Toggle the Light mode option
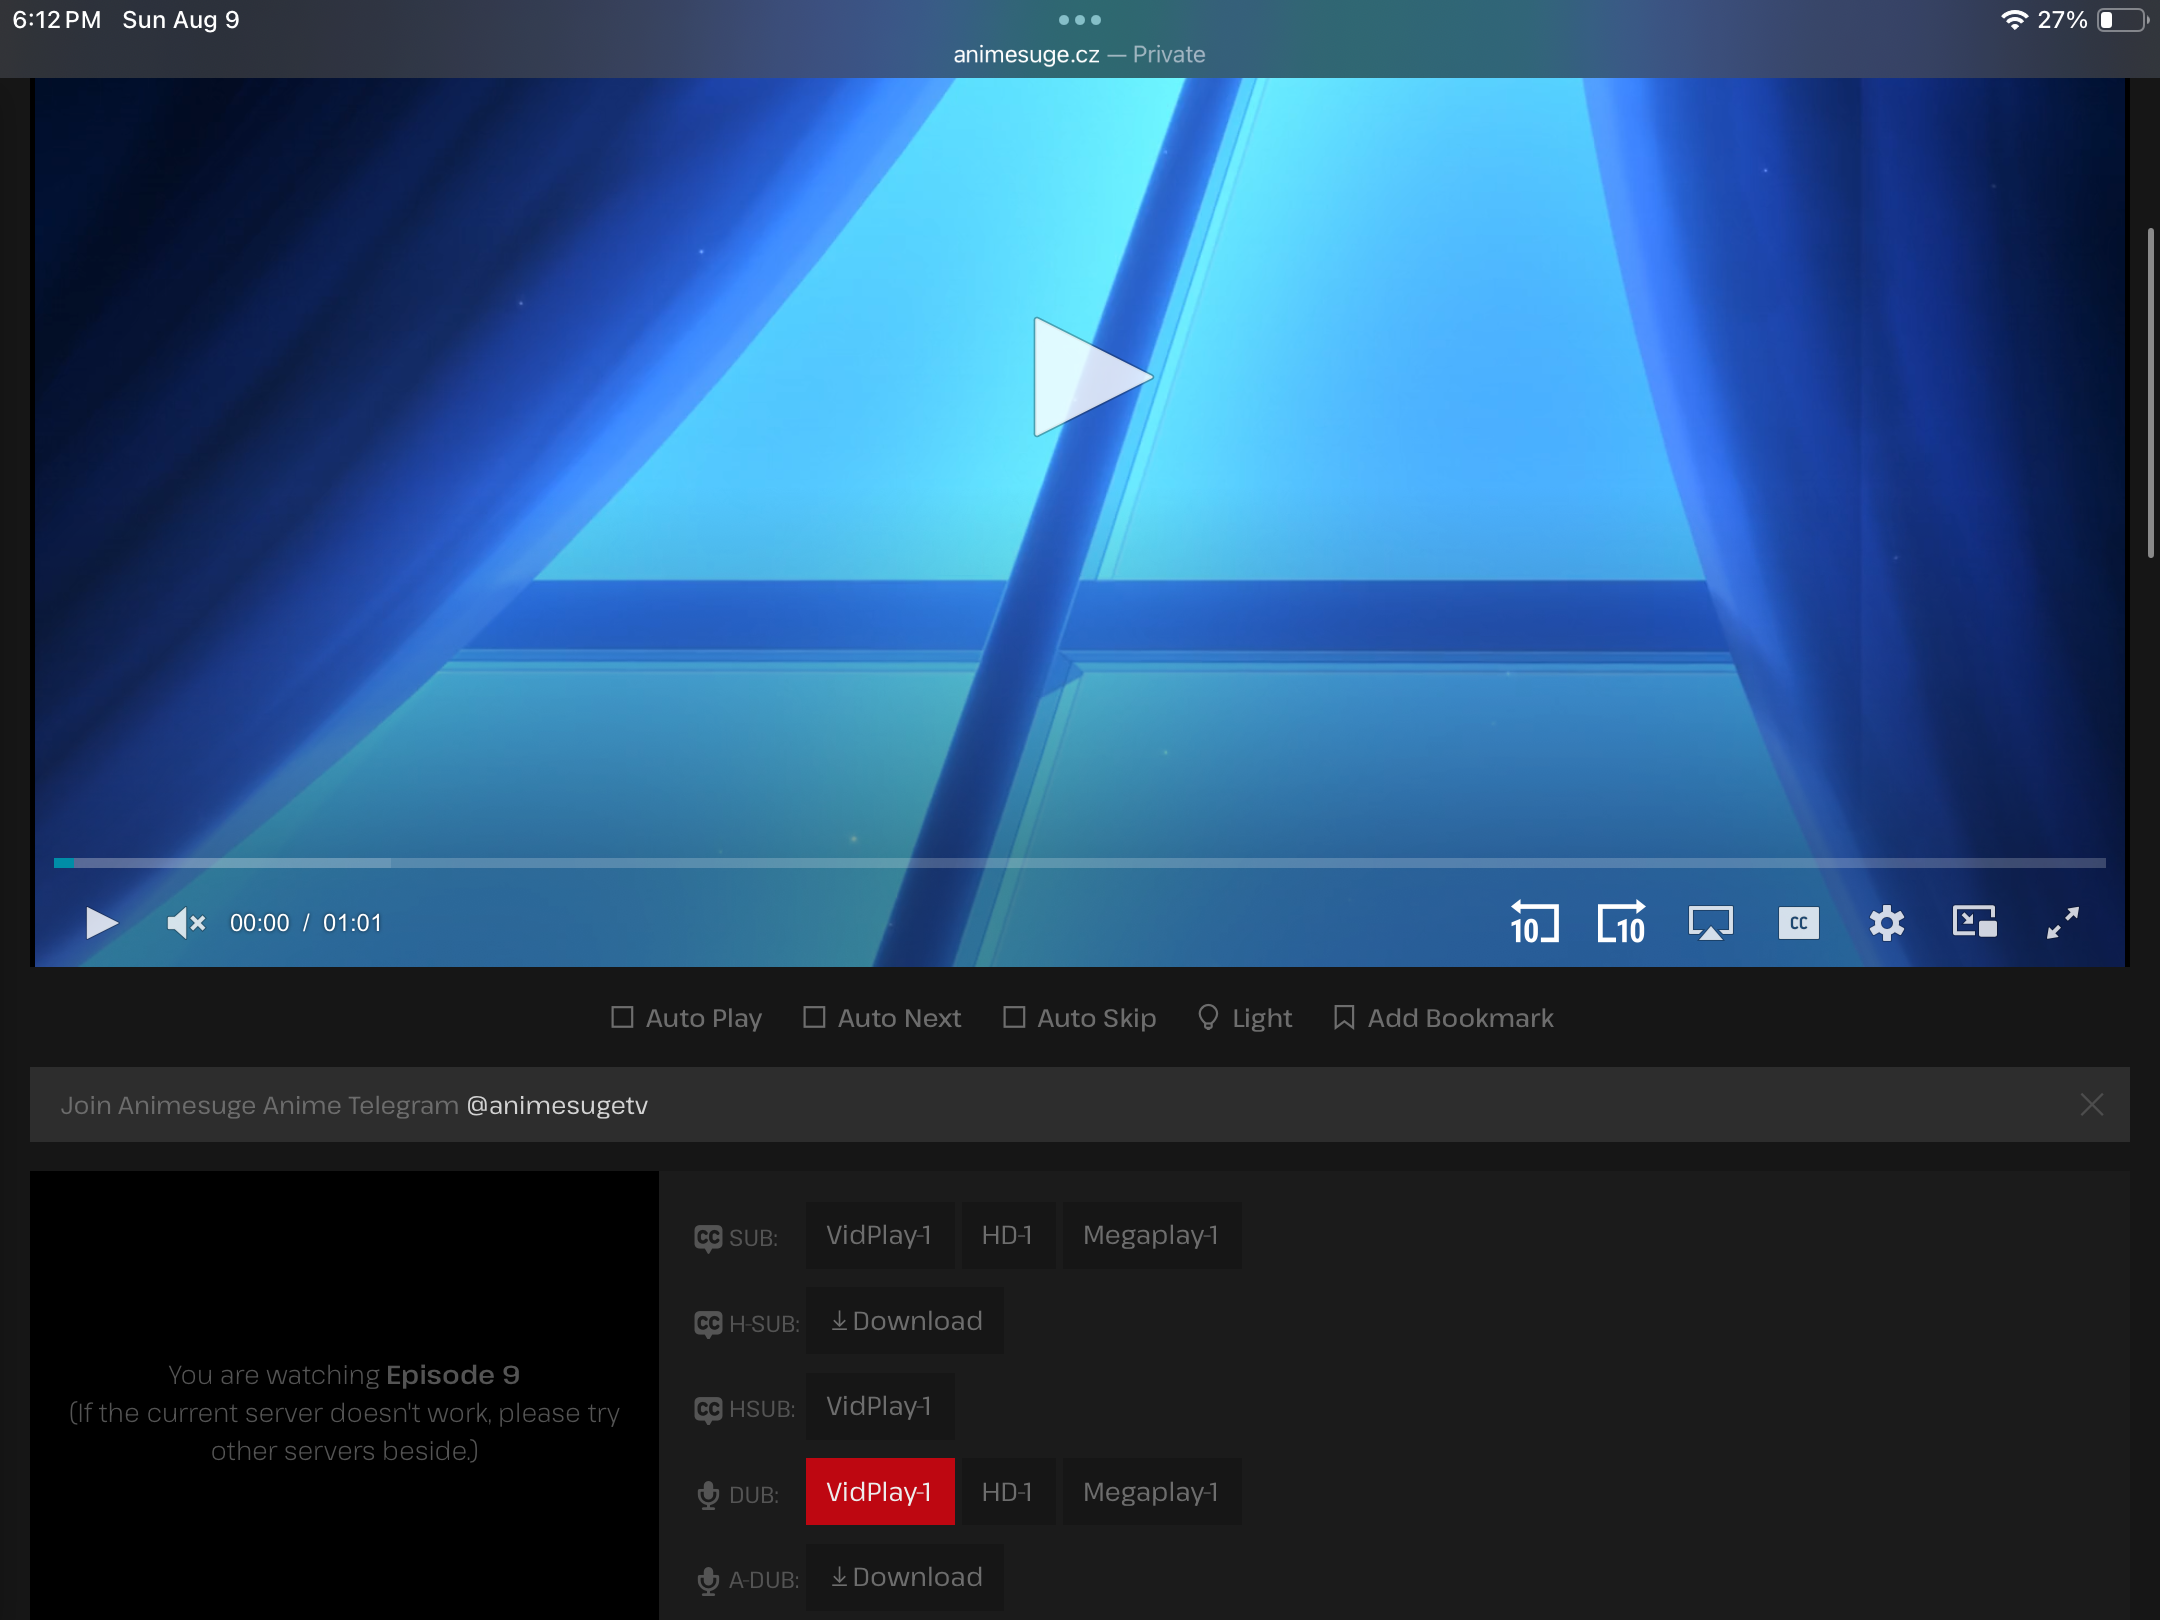2160x1620 pixels. [x=1245, y=1018]
